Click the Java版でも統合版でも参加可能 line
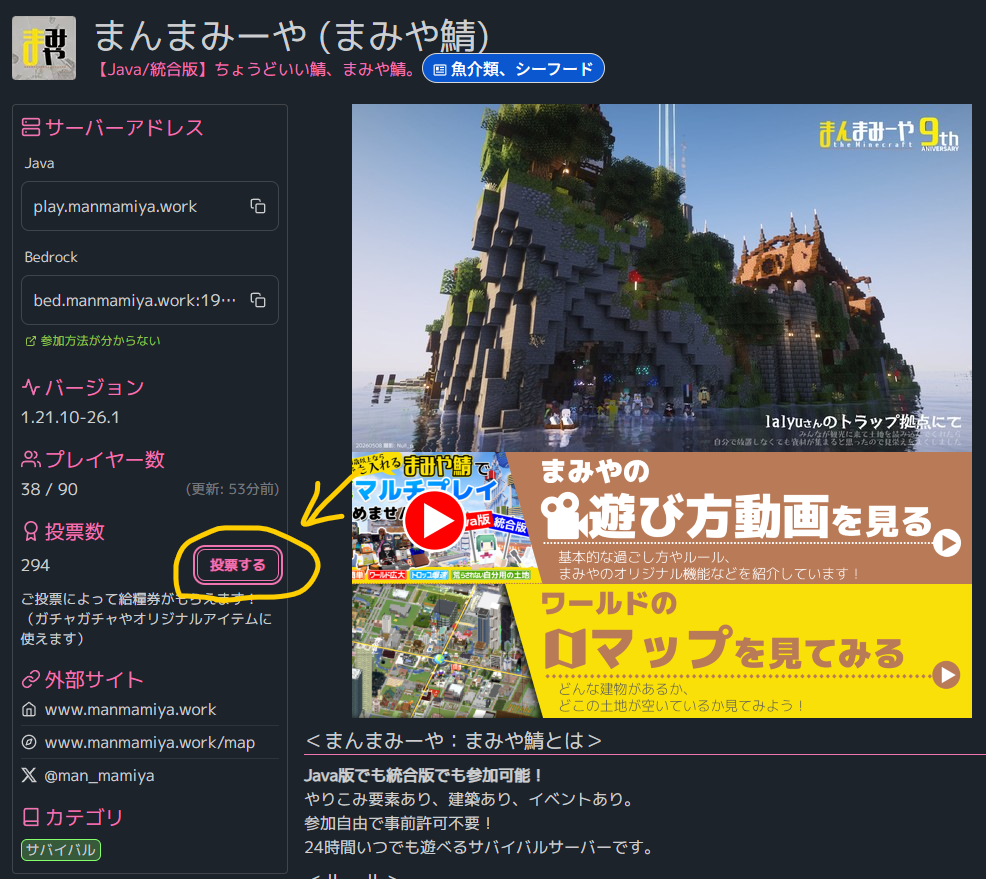The image size is (986, 879). coord(423,775)
